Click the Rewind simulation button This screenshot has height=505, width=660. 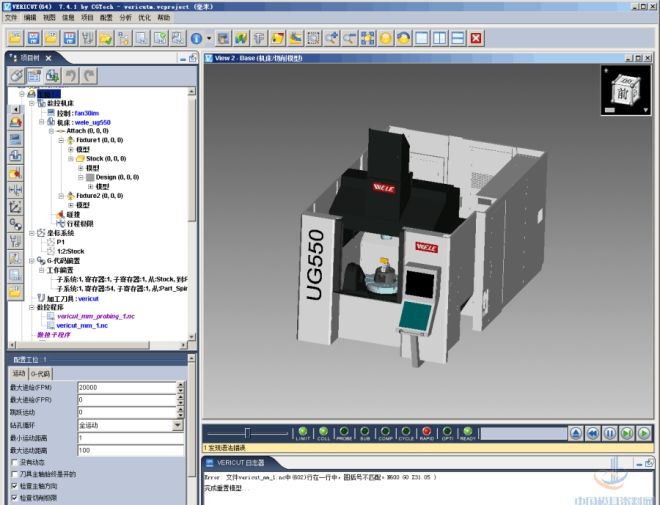tap(593, 433)
